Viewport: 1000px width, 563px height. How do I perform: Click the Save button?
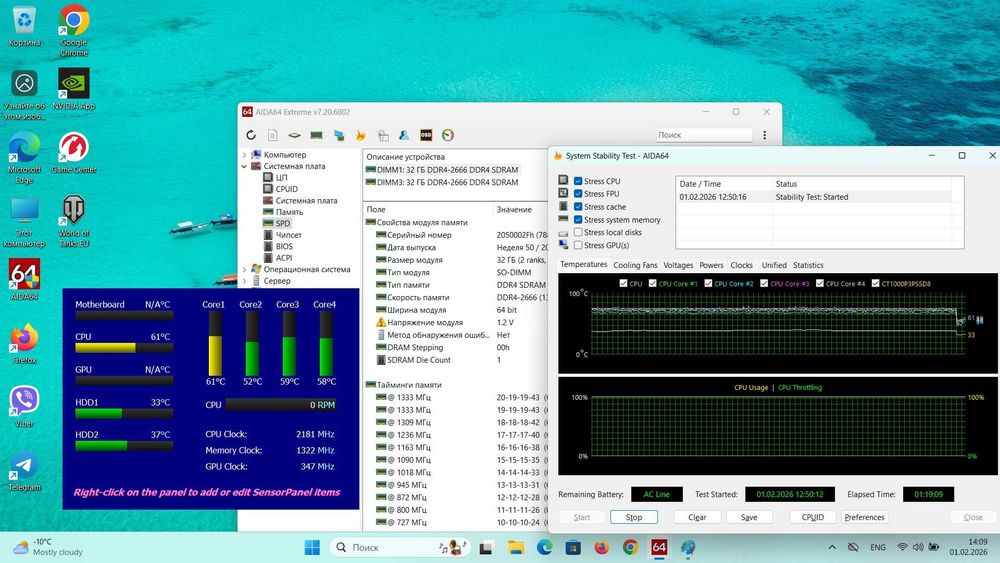749,517
